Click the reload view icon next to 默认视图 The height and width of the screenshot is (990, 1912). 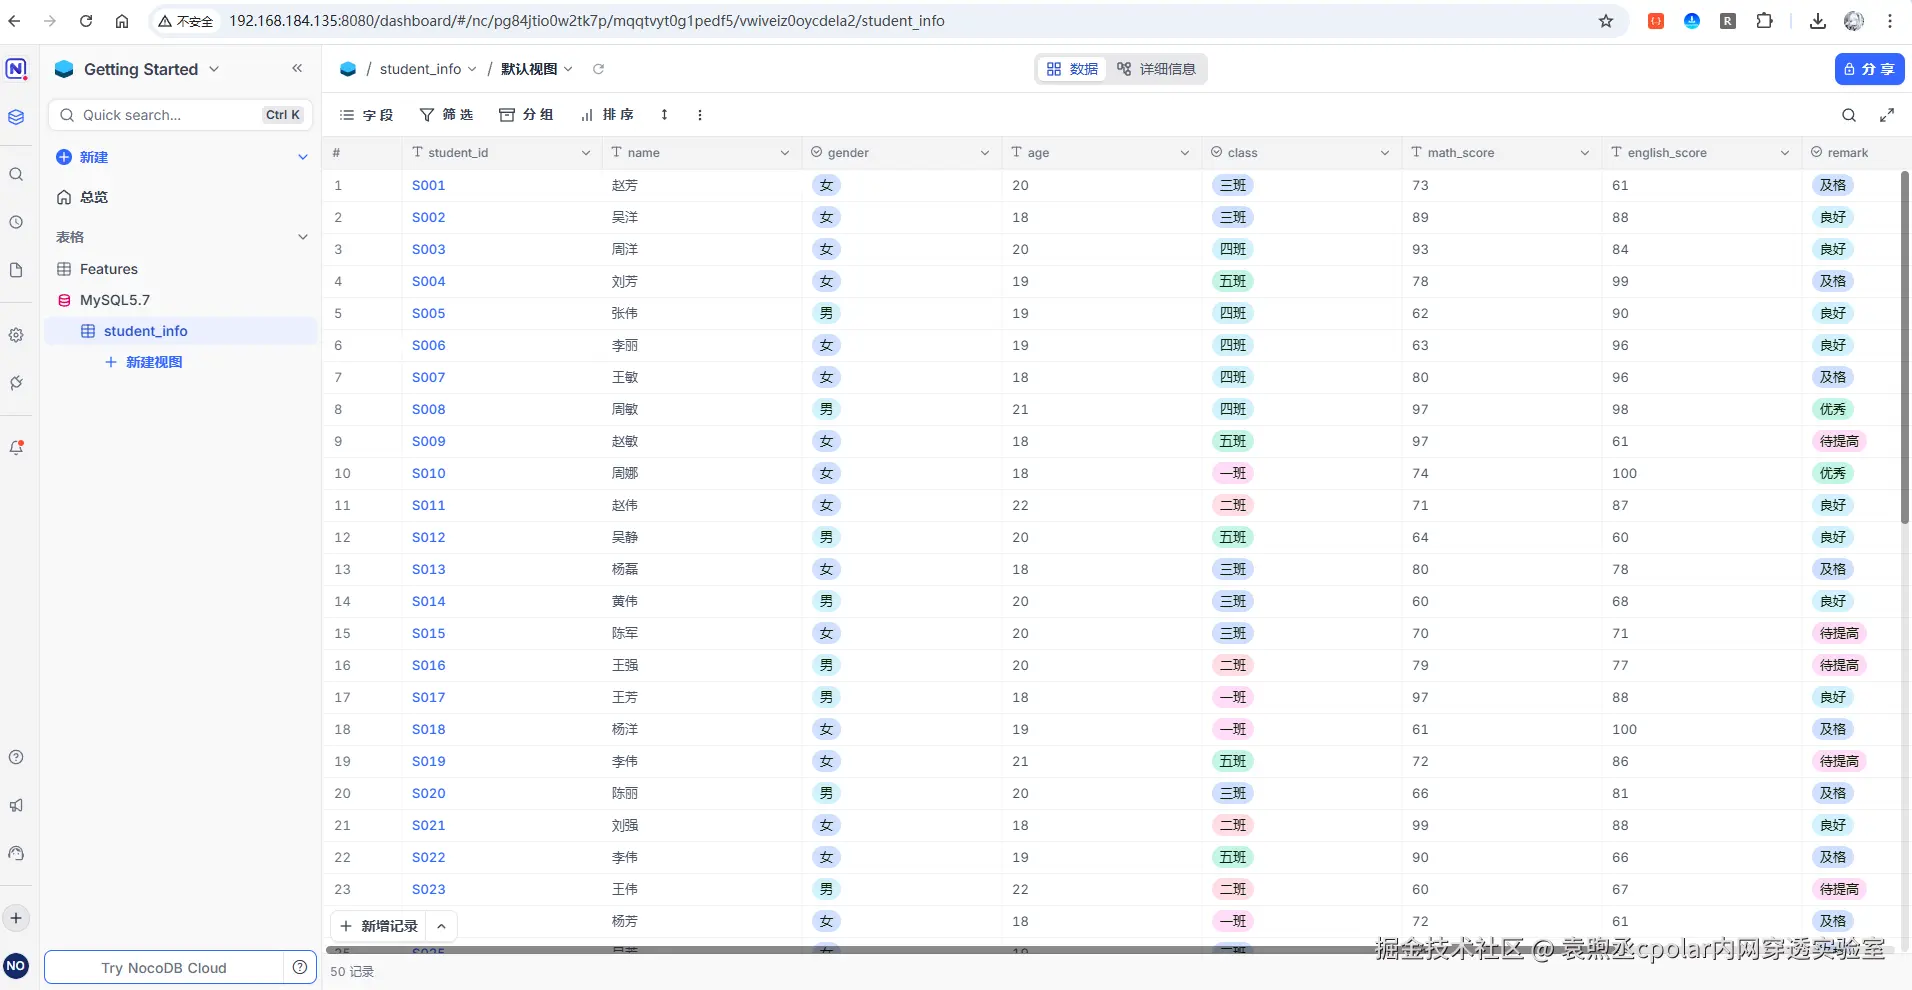click(x=598, y=69)
